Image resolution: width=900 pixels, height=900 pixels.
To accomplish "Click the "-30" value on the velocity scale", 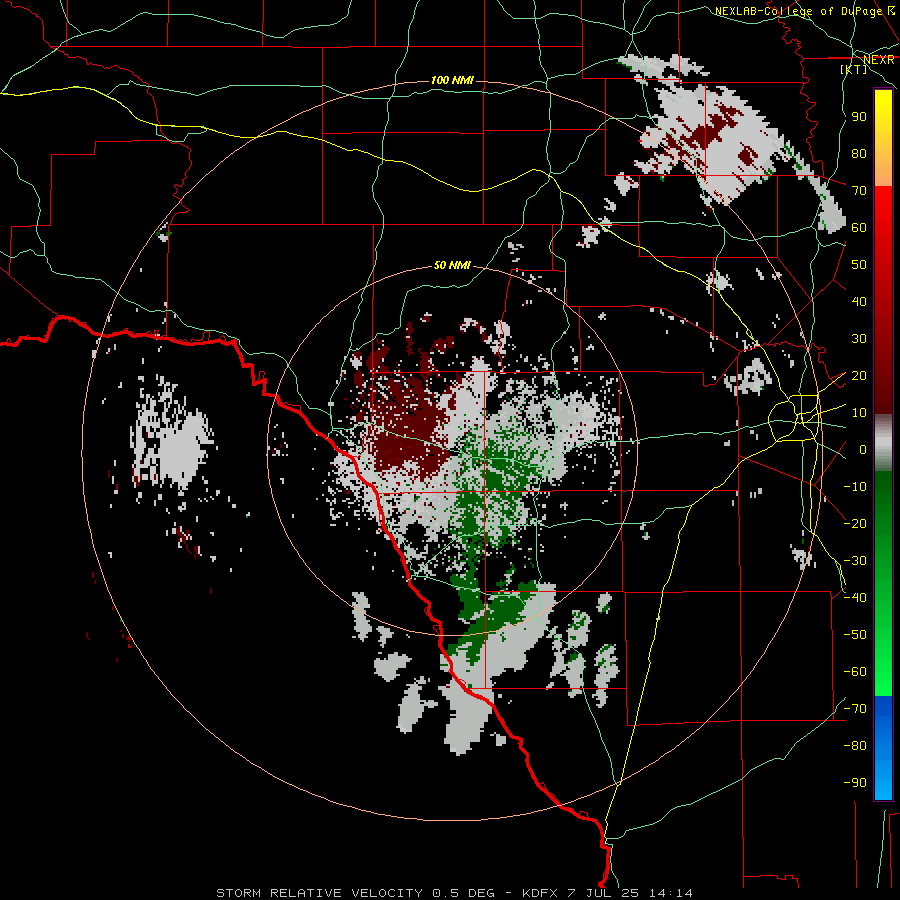I will click(855, 561).
